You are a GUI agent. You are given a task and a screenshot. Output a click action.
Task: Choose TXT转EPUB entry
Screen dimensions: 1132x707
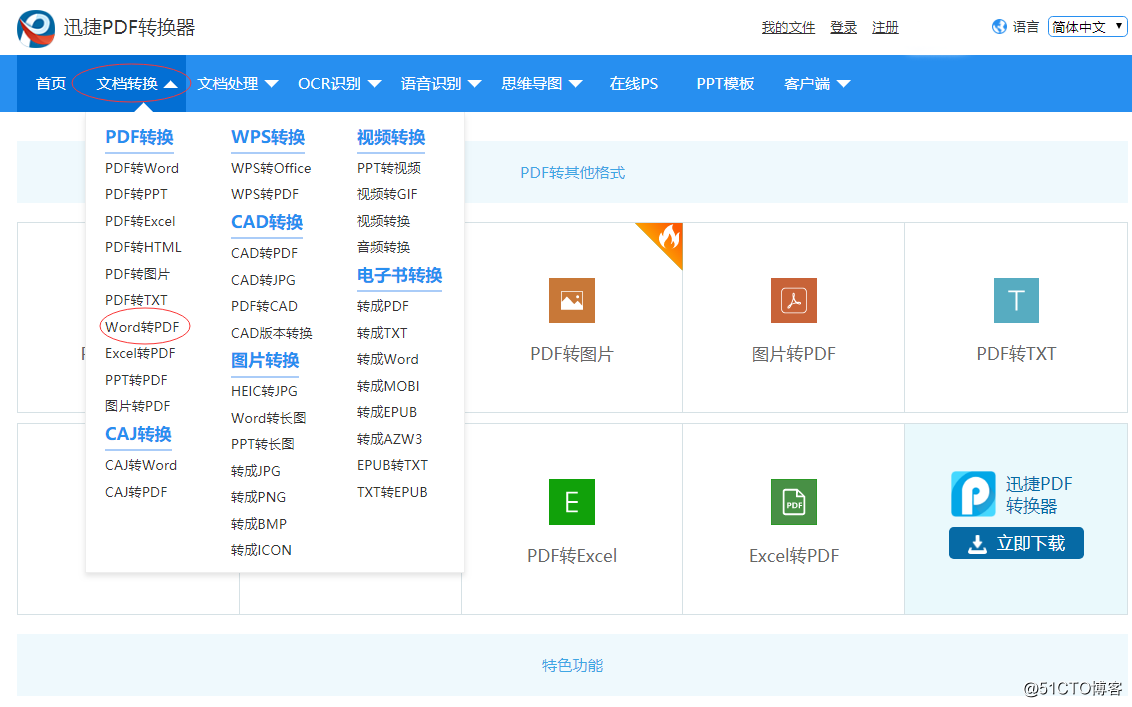(392, 493)
